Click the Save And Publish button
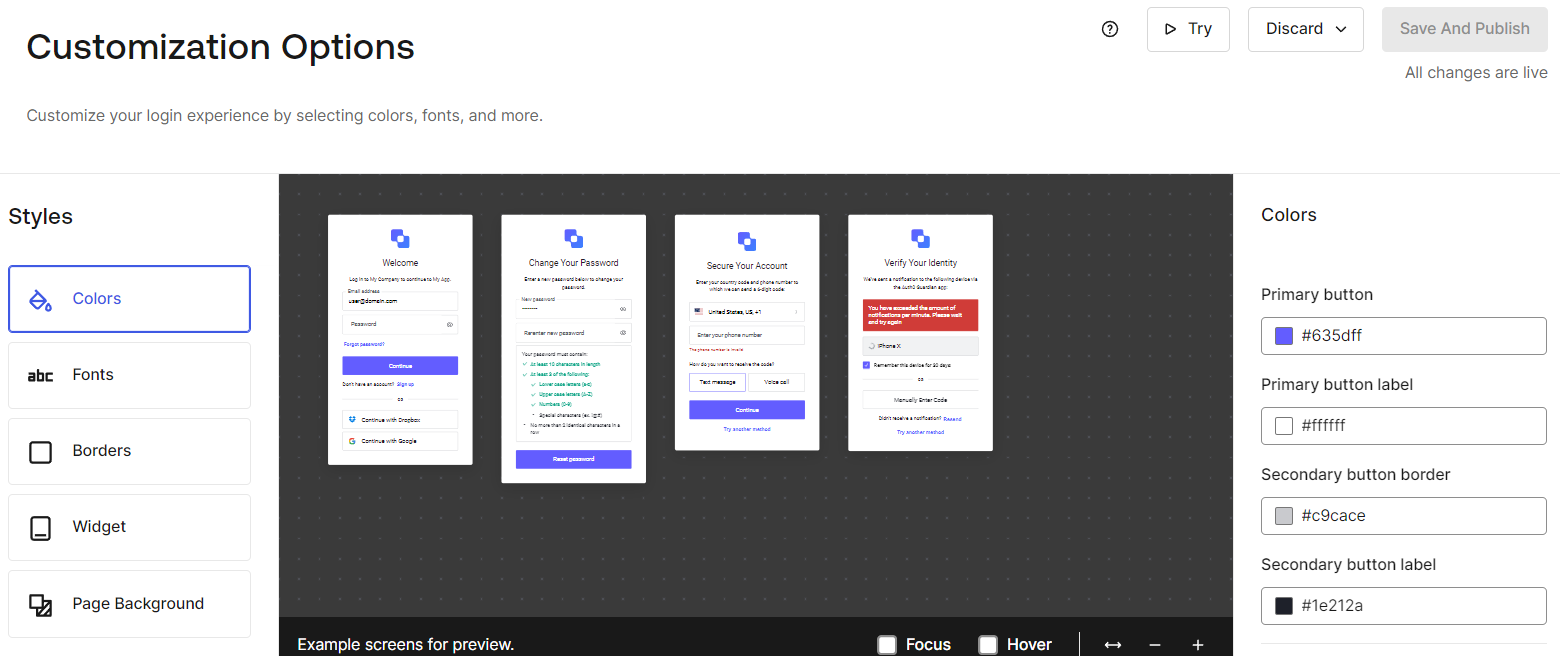 (1464, 29)
